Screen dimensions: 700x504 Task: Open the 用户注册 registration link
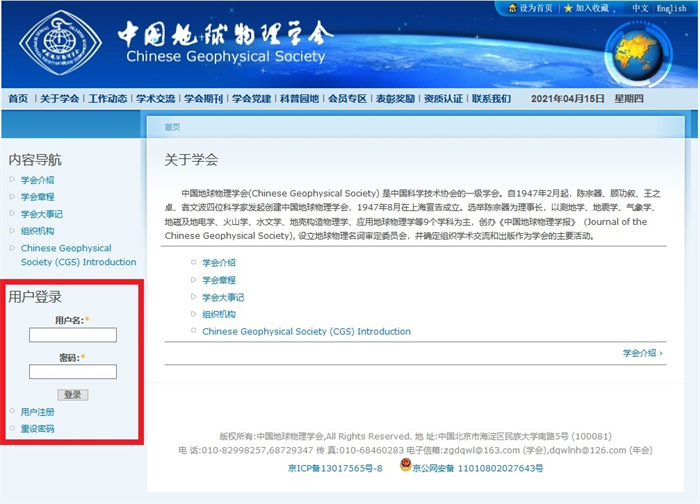click(38, 412)
